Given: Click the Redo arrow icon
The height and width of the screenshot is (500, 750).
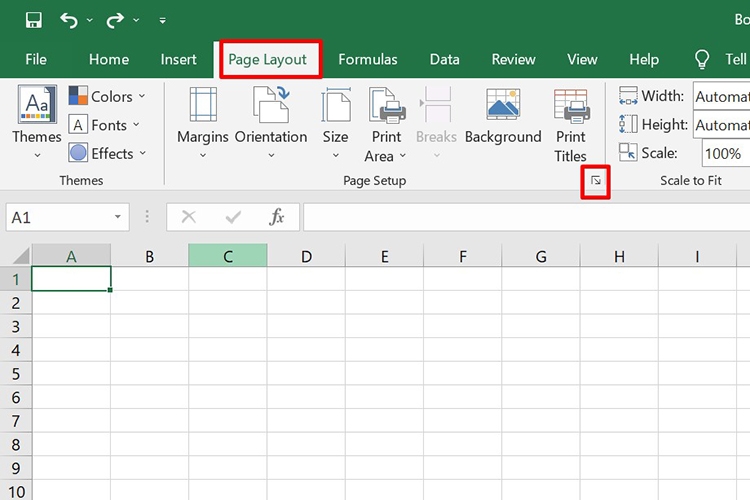Looking at the screenshot, I should [x=115, y=20].
